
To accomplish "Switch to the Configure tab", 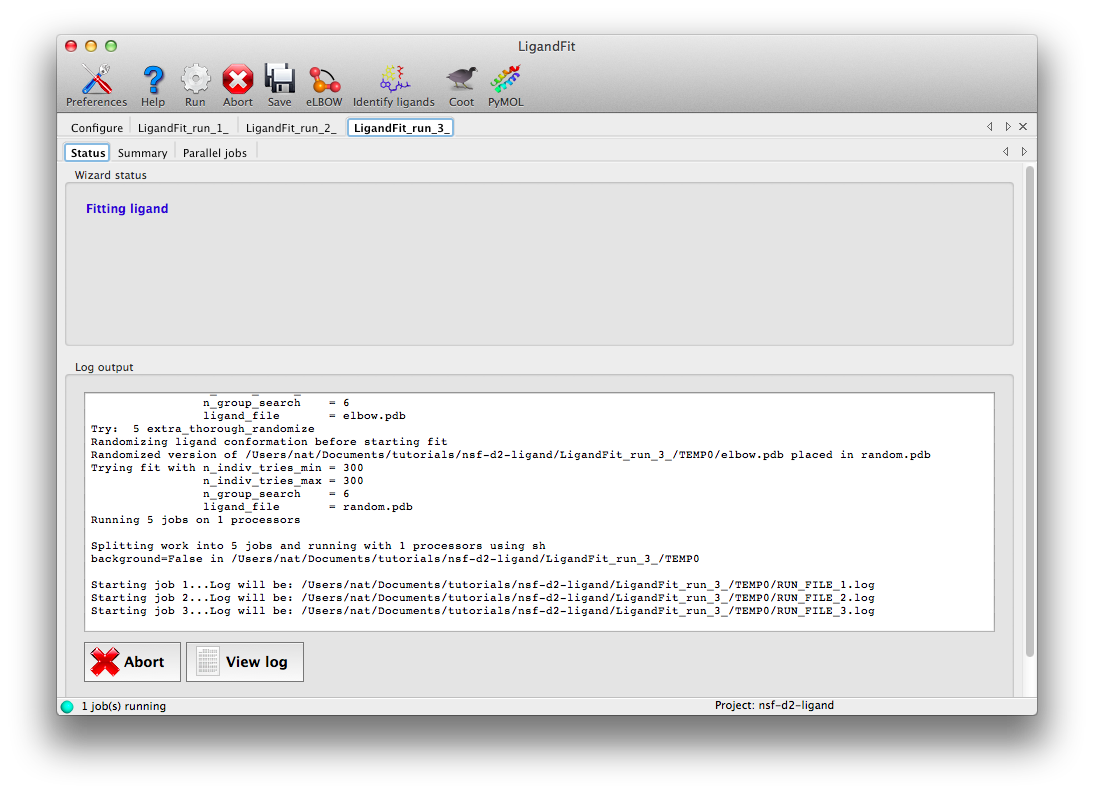I will point(96,128).
